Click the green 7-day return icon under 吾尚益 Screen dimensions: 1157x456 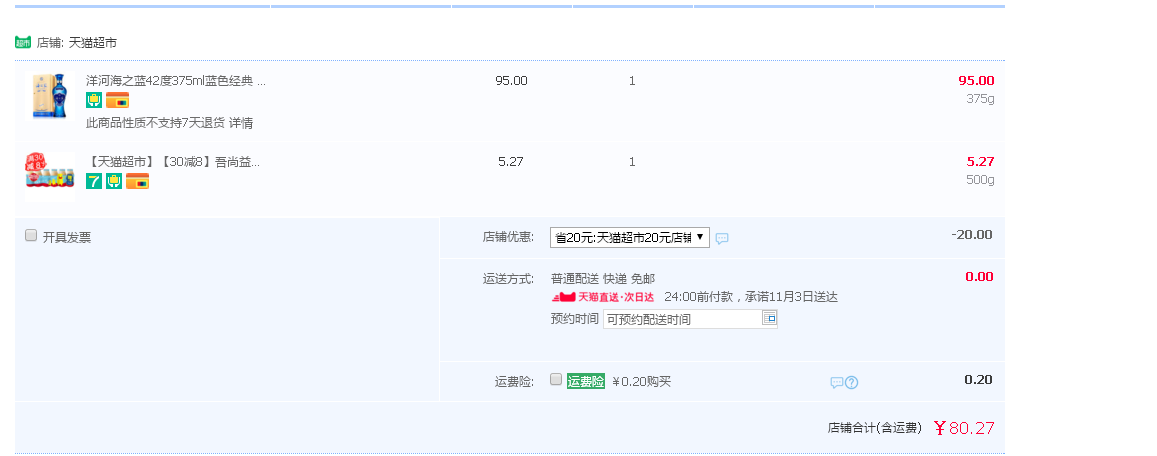[x=94, y=181]
